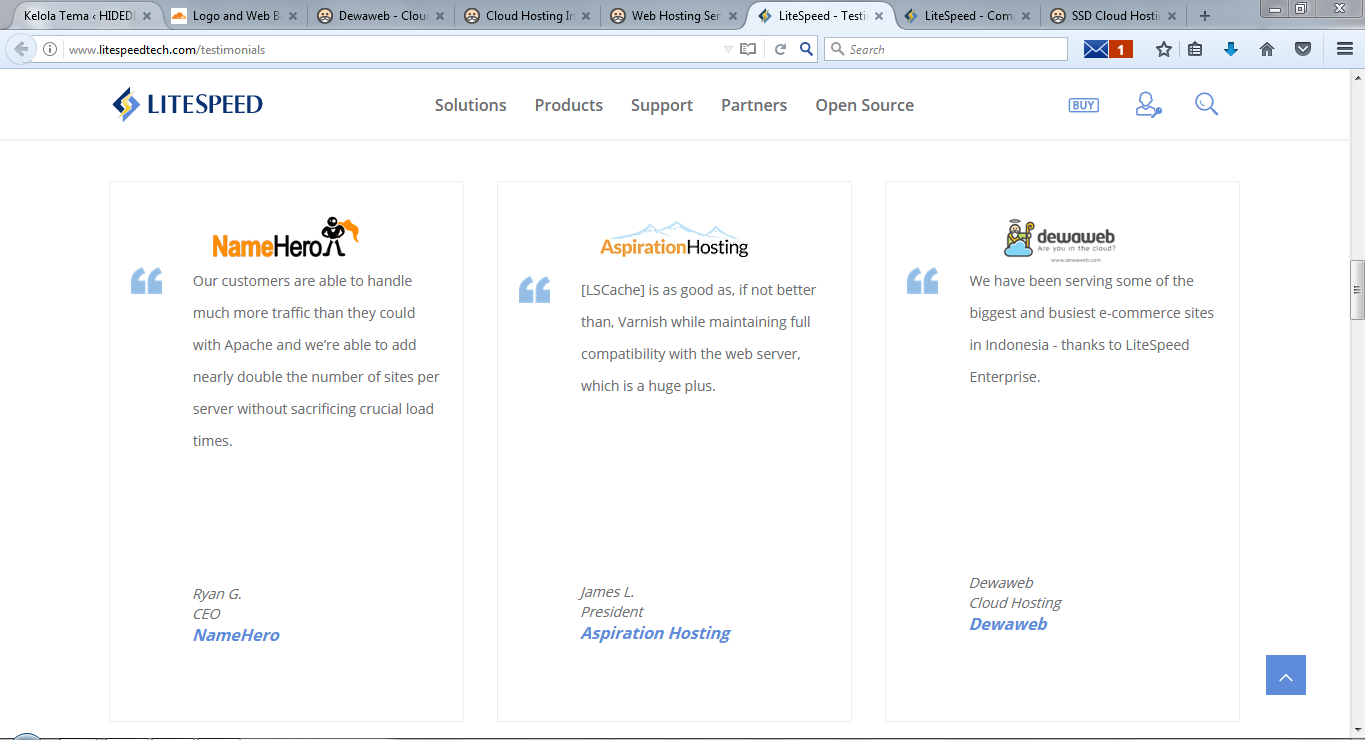The height and width of the screenshot is (740, 1365).
Task: Open the Partners menu
Action: pyautogui.click(x=754, y=105)
